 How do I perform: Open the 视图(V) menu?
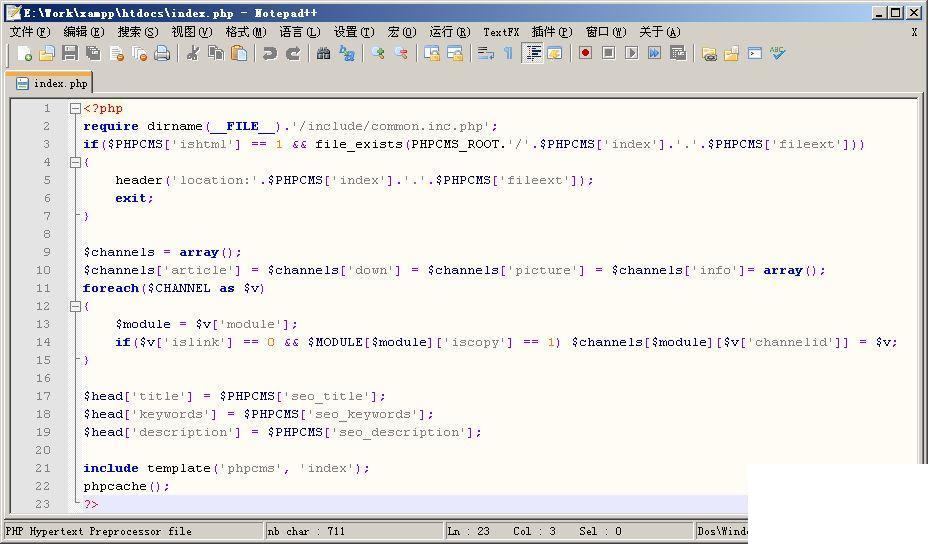pyautogui.click(x=192, y=32)
